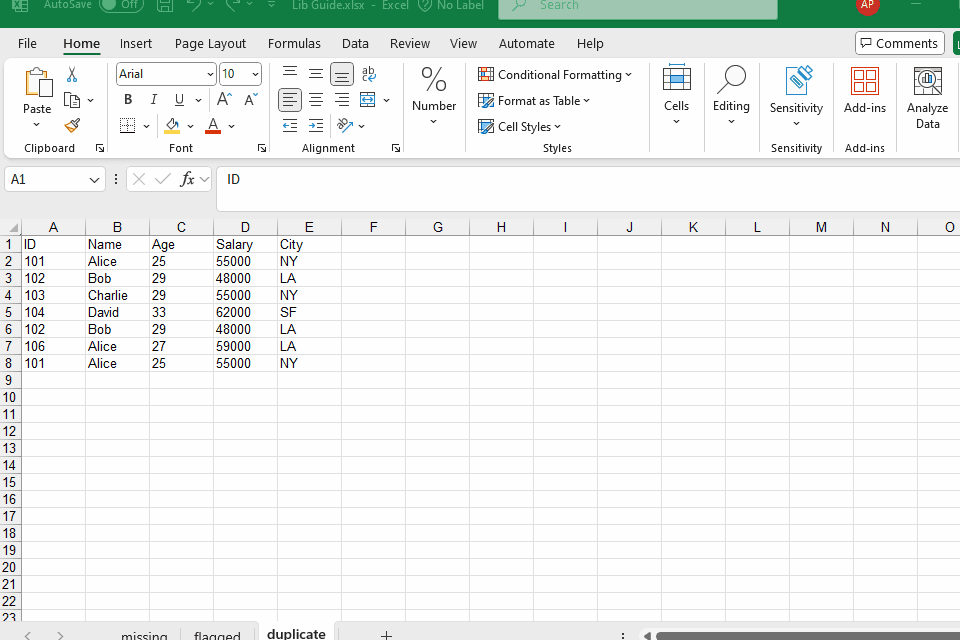Open the font color dropdown arrow
960x640 pixels.
pyautogui.click(x=231, y=126)
